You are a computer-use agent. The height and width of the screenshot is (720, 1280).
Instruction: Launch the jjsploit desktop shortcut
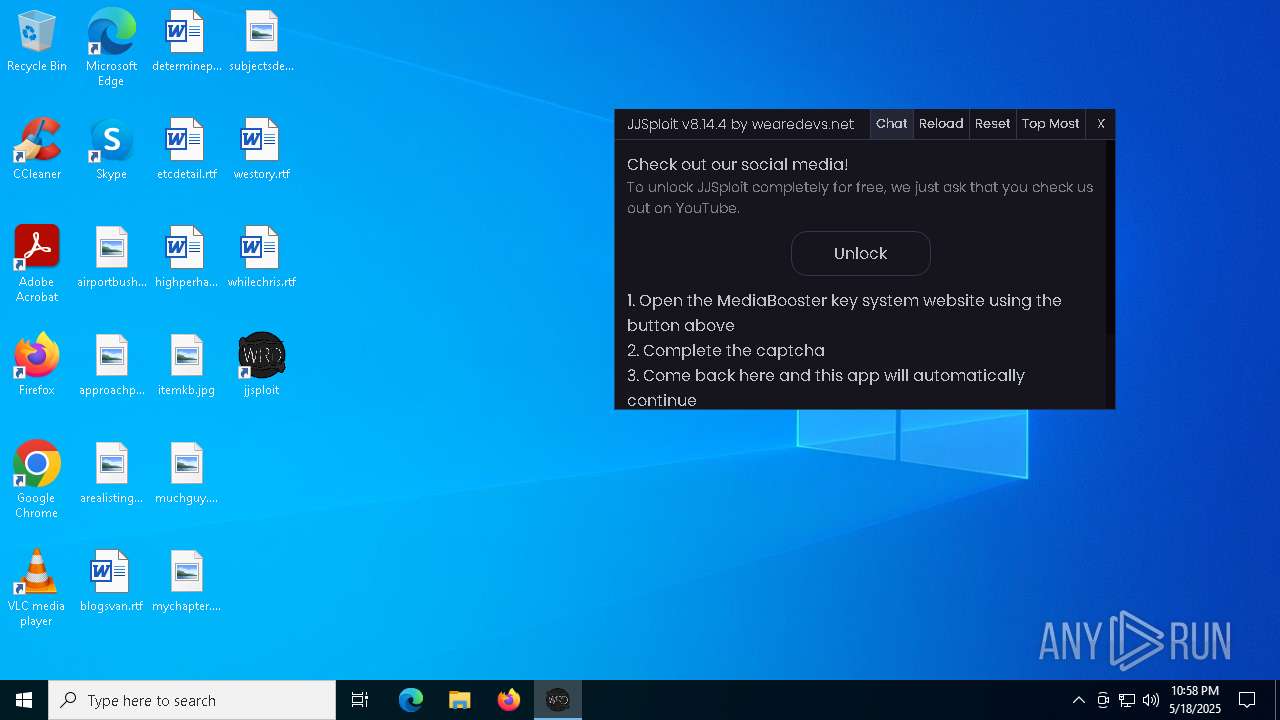261,366
